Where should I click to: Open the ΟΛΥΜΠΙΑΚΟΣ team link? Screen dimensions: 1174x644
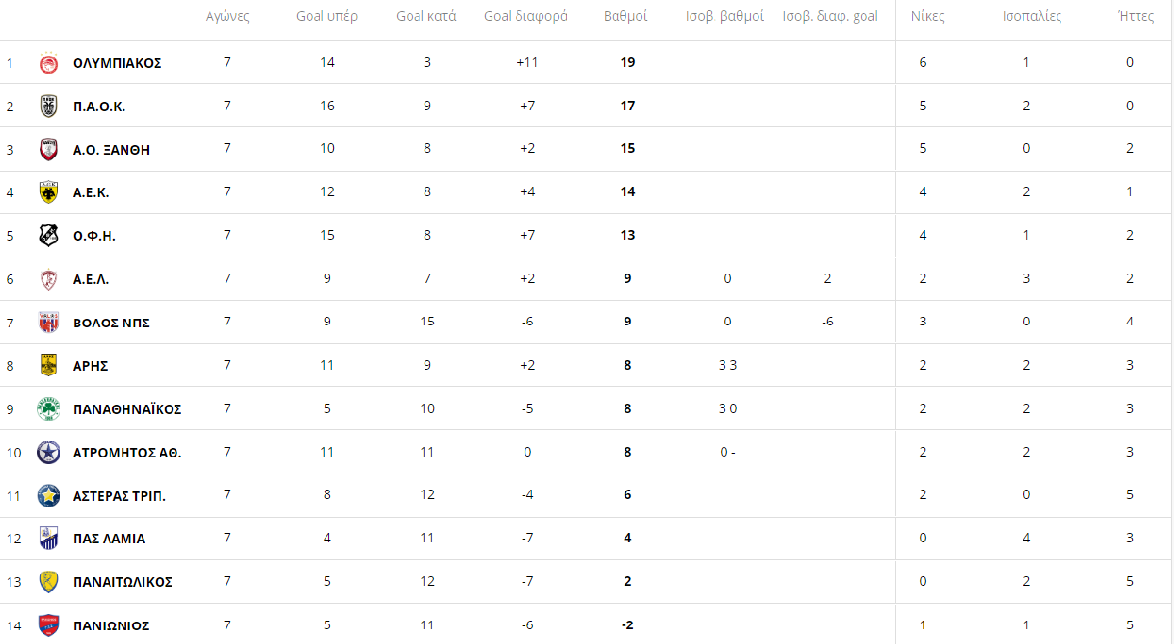pyautogui.click(x=117, y=63)
